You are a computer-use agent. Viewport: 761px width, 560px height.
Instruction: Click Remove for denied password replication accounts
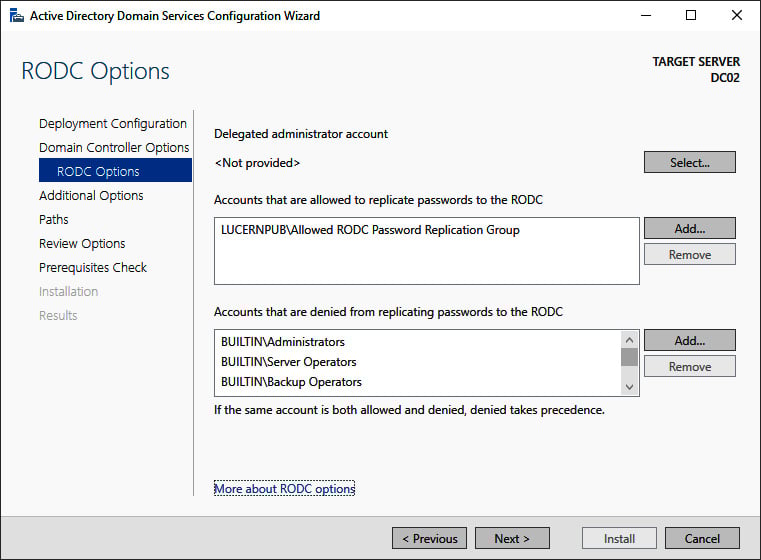pyautogui.click(x=690, y=366)
